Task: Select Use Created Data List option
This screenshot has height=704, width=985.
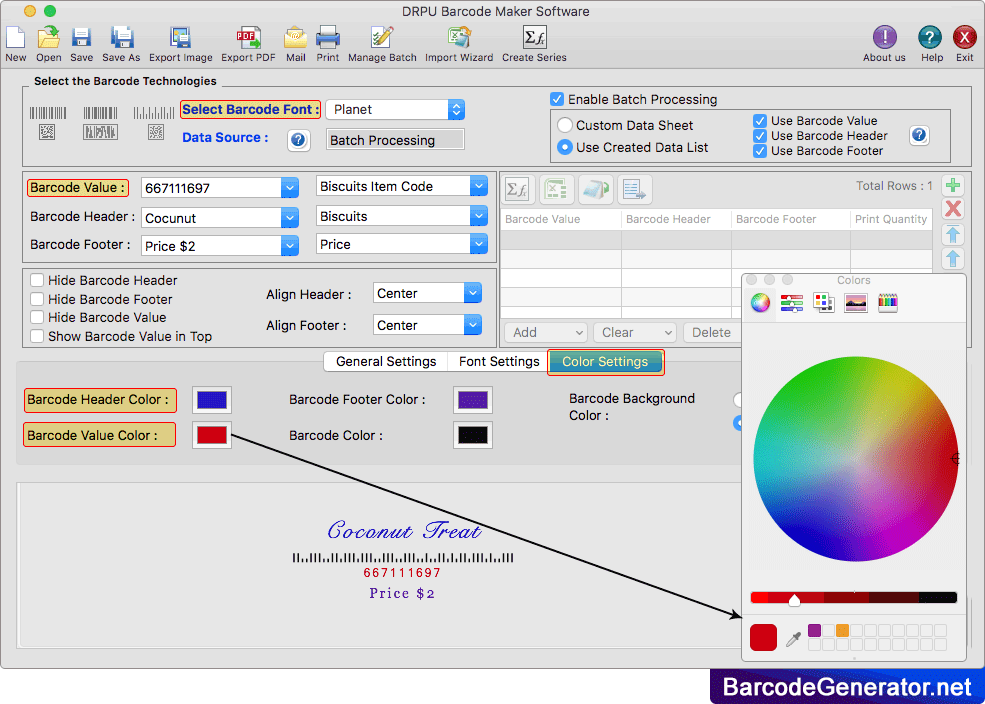Action: (x=565, y=148)
